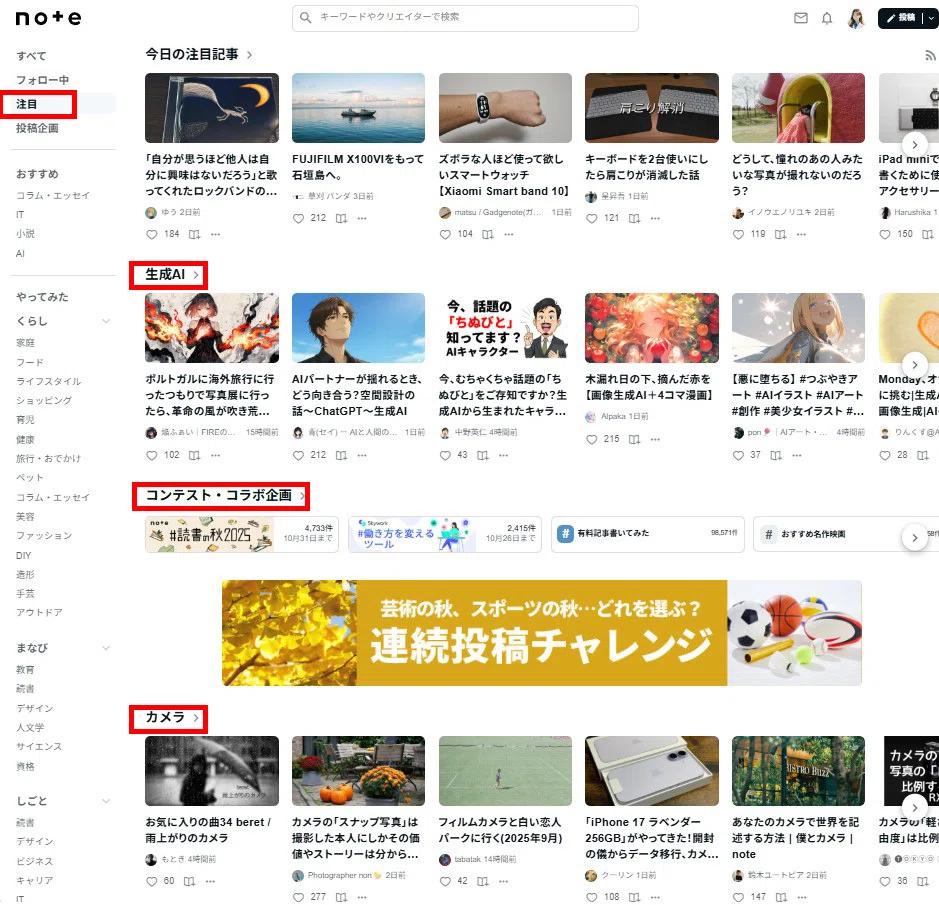
Task: Click the 投稿 post button
Action: (x=901, y=18)
